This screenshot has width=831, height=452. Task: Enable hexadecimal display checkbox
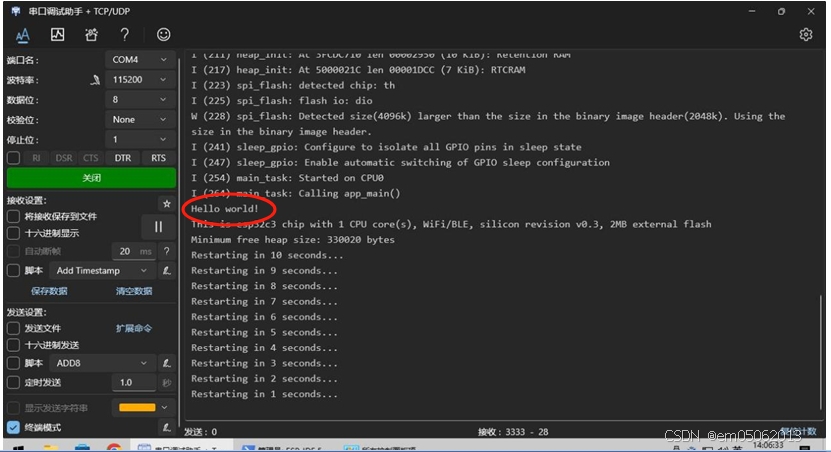14,233
